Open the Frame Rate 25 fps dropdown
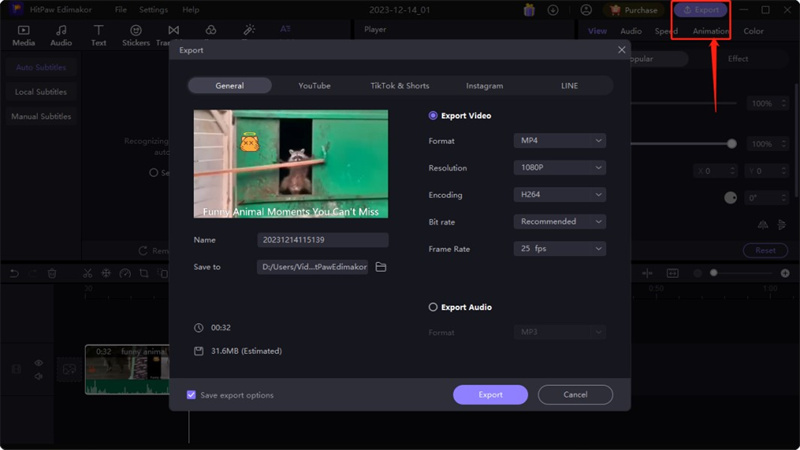 click(560, 249)
